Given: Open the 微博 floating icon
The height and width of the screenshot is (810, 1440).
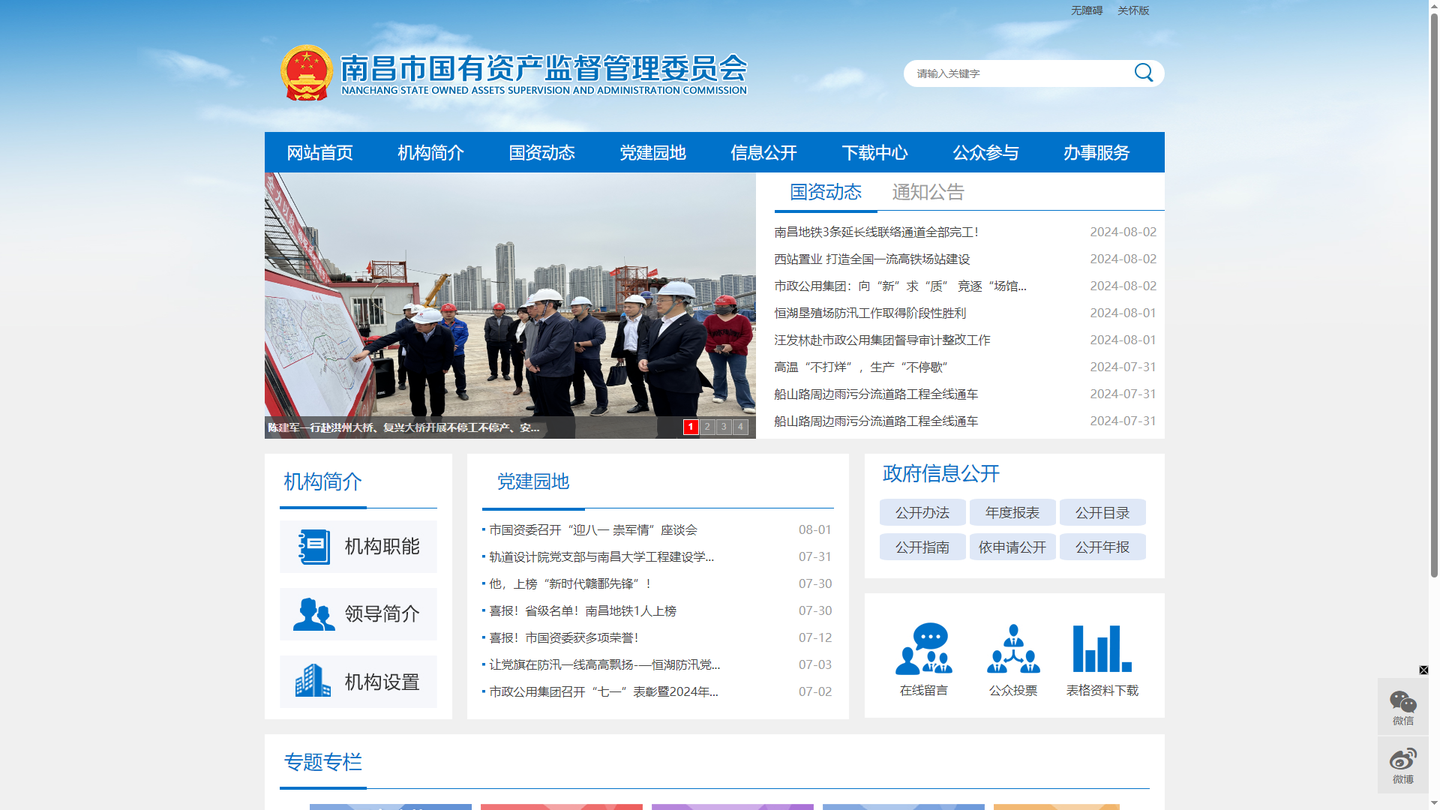Looking at the screenshot, I should tap(1403, 765).
